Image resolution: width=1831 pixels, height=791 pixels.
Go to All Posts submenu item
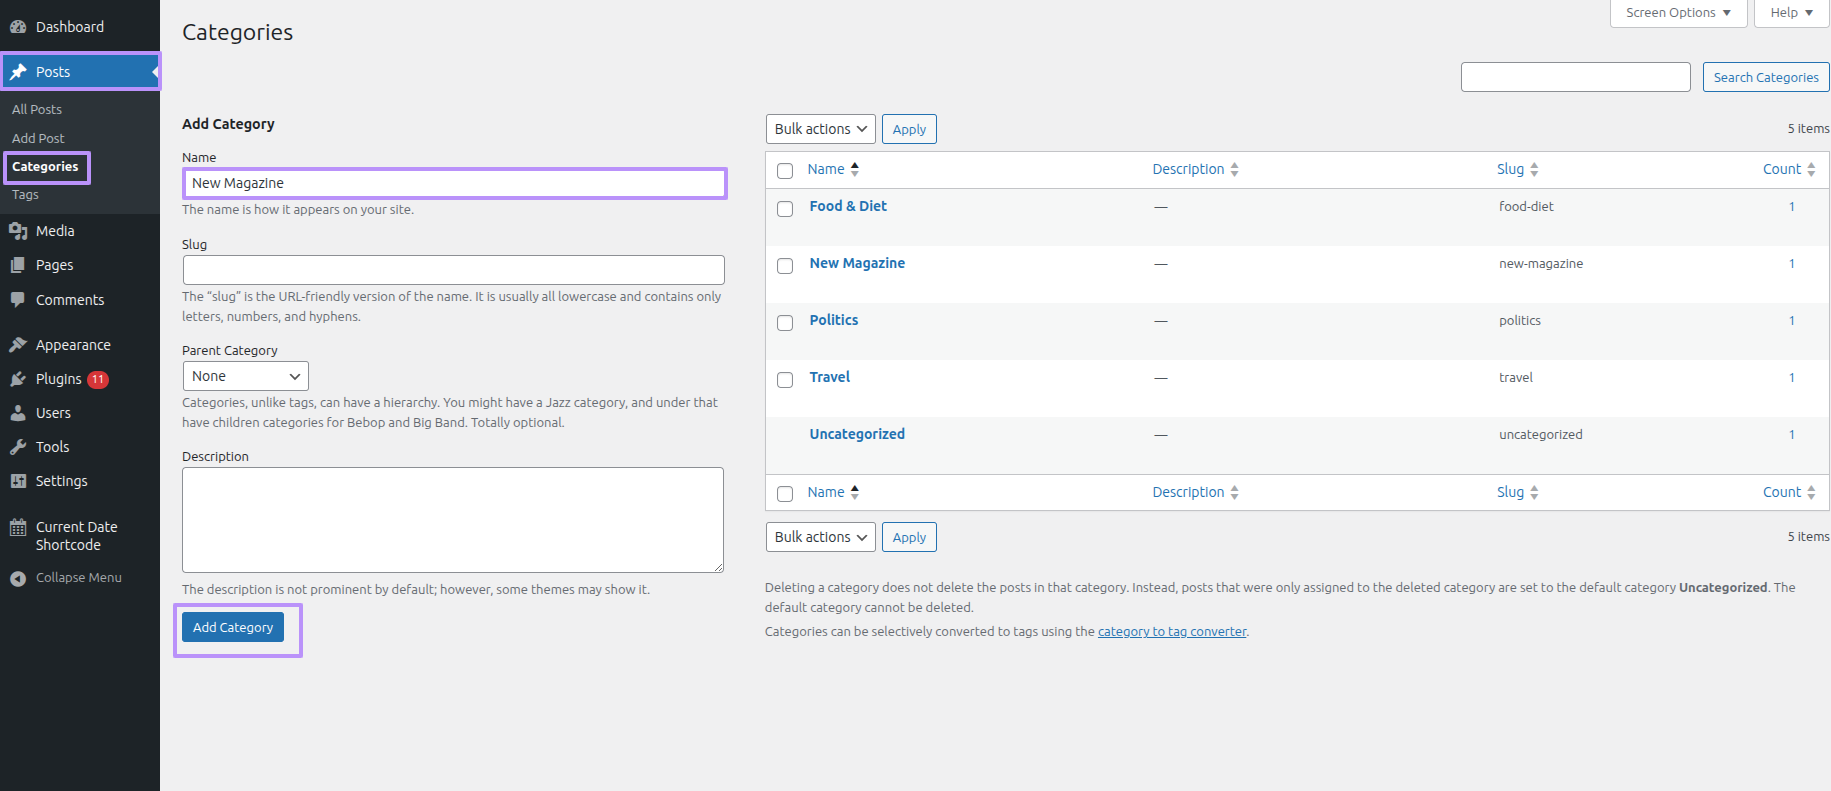[x=37, y=109]
